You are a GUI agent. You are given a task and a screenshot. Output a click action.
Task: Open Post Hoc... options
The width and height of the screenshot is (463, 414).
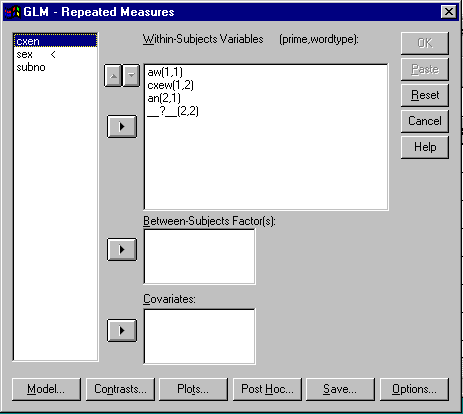[x=267, y=389]
